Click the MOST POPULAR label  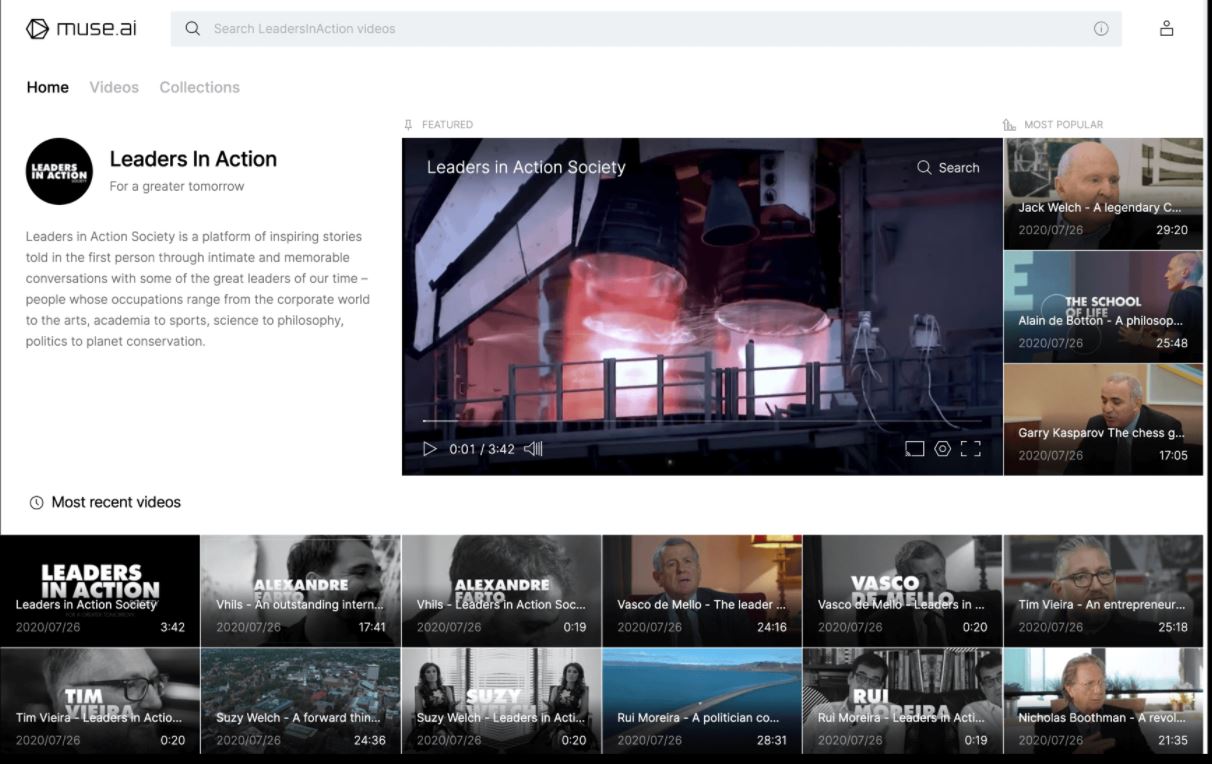click(1063, 125)
